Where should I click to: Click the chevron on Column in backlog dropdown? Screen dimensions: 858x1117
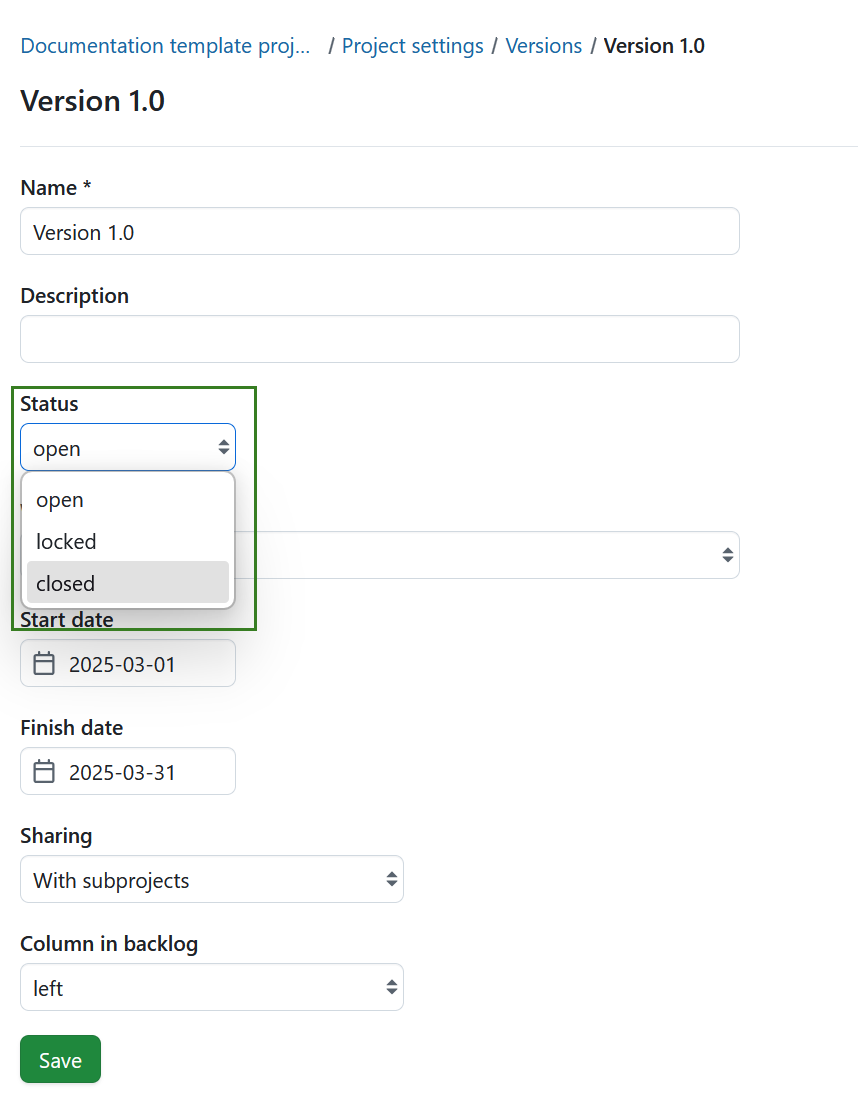391,987
